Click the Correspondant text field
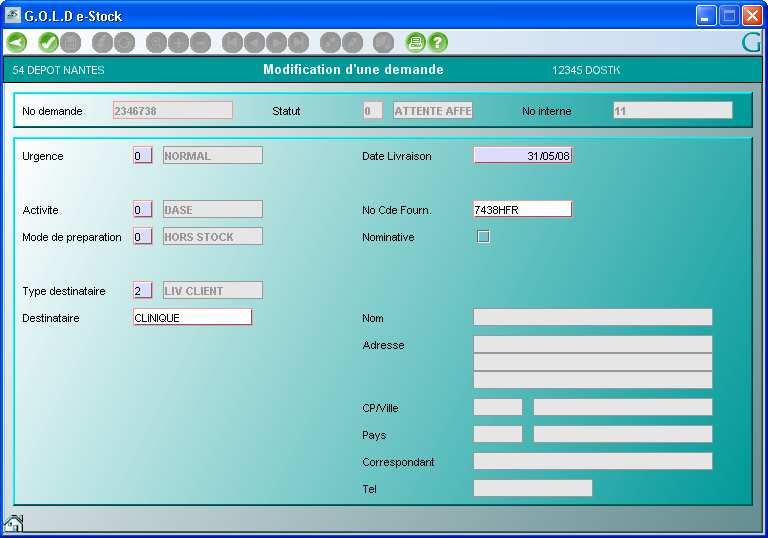 pyautogui.click(x=592, y=462)
